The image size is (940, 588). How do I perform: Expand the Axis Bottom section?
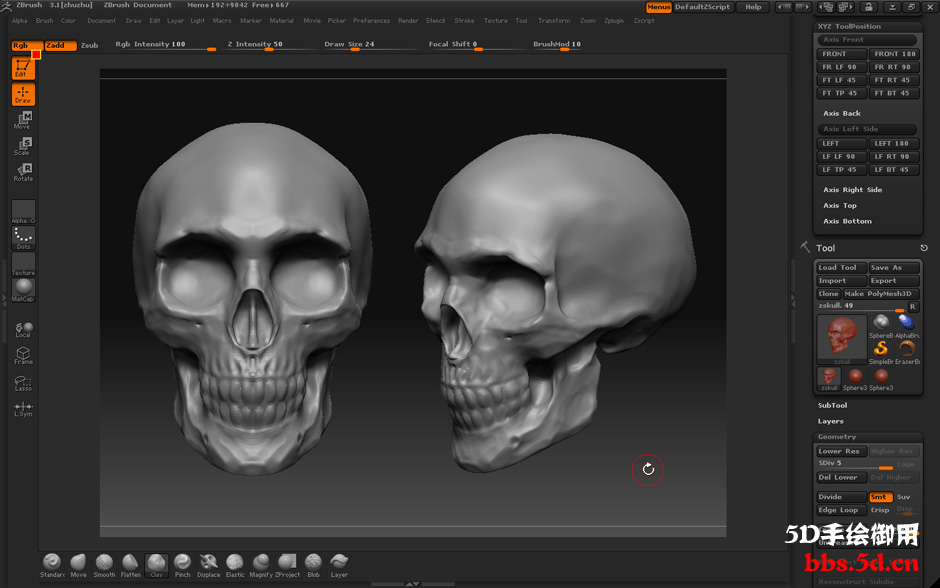pos(847,221)
